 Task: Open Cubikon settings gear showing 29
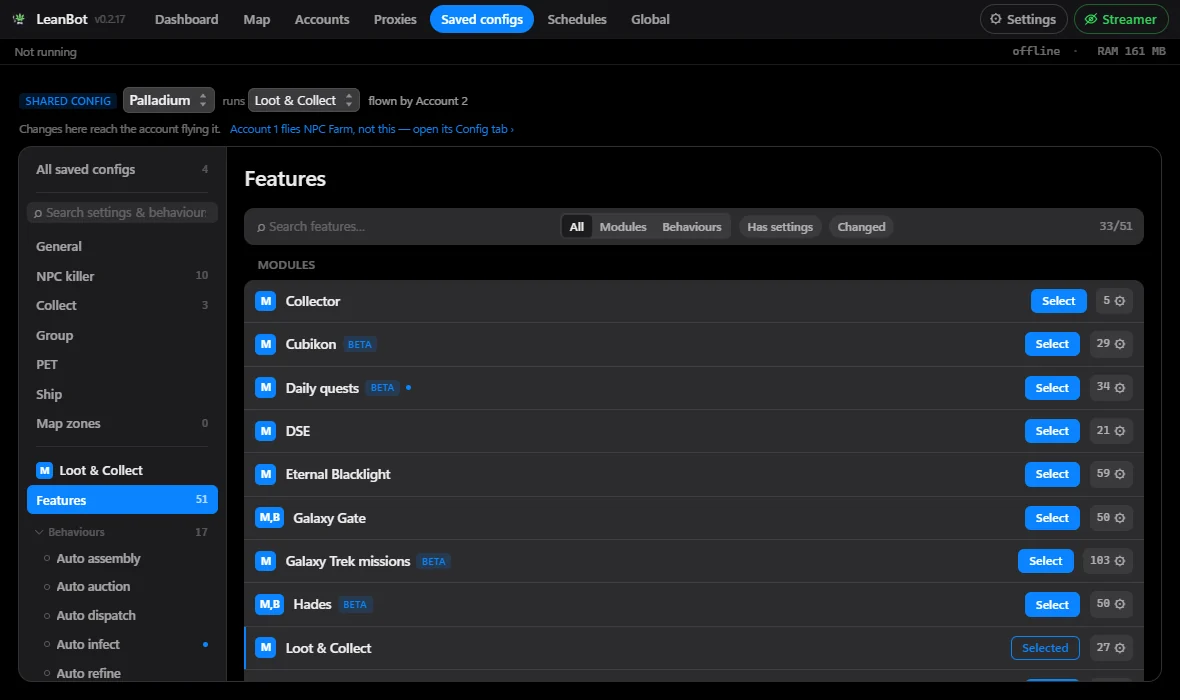[x=1111, y=344]
